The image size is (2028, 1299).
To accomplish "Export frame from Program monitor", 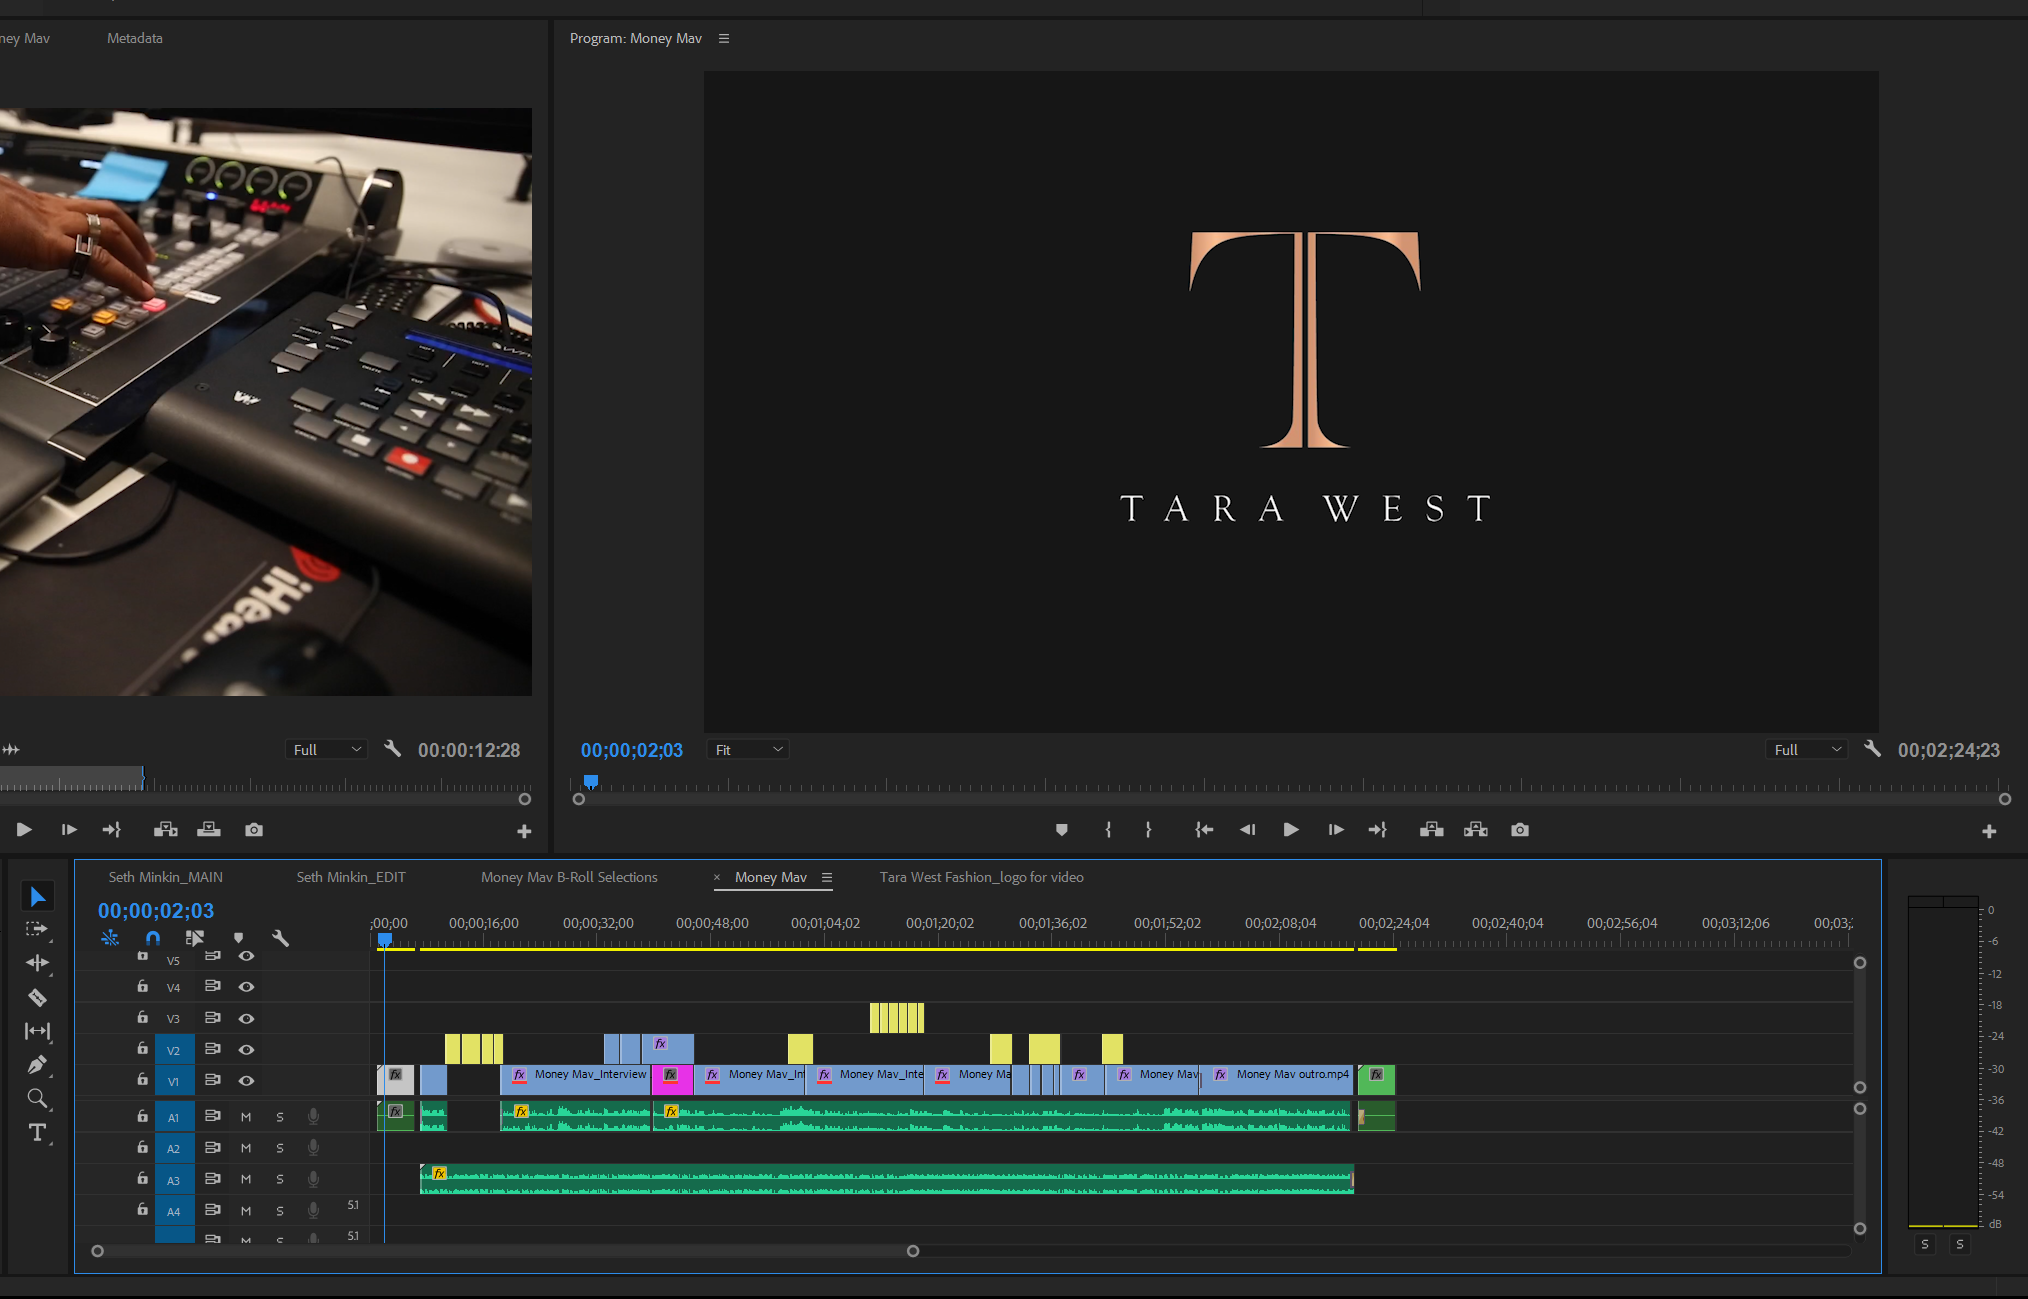I will (1520, 830).
